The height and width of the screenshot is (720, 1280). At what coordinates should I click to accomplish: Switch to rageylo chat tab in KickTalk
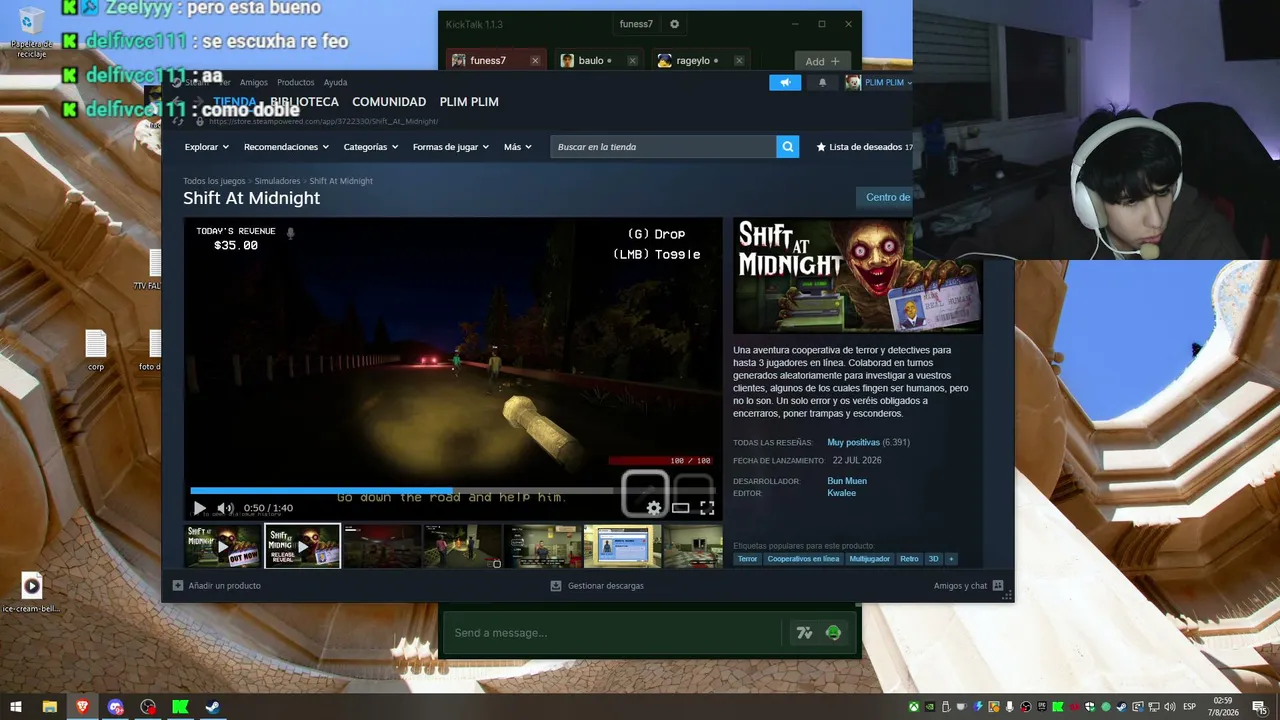tap(693, 61)
